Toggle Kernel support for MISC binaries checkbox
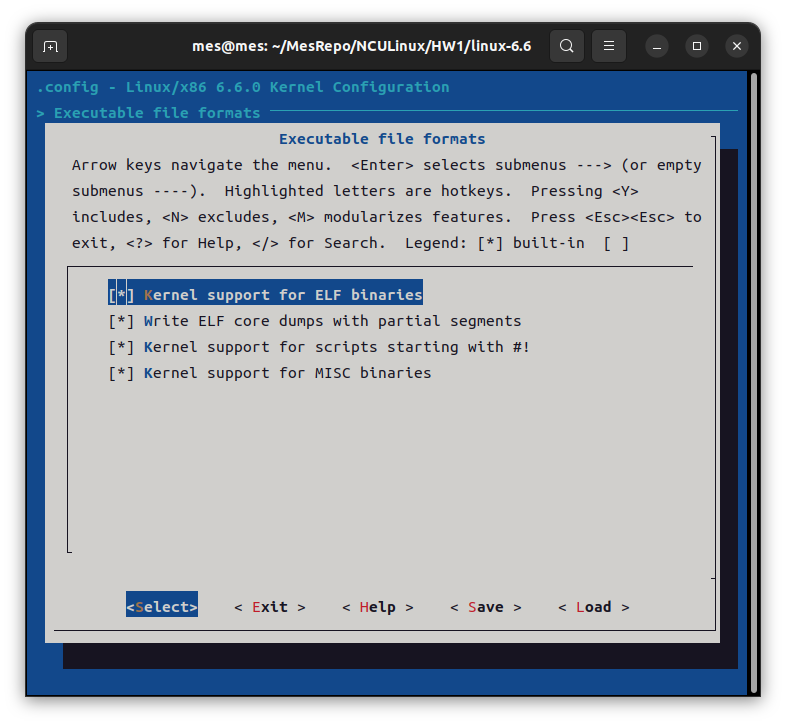 [x=121, y=373]
